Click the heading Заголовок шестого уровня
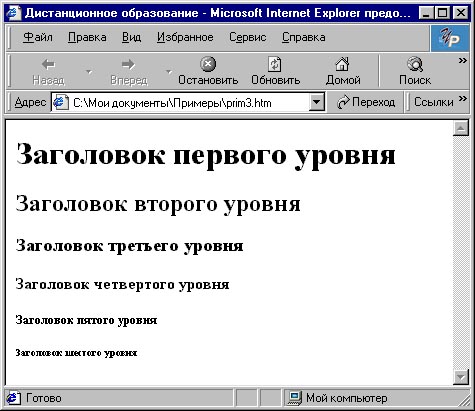This screenshot has width=475, height=411. 76,353
